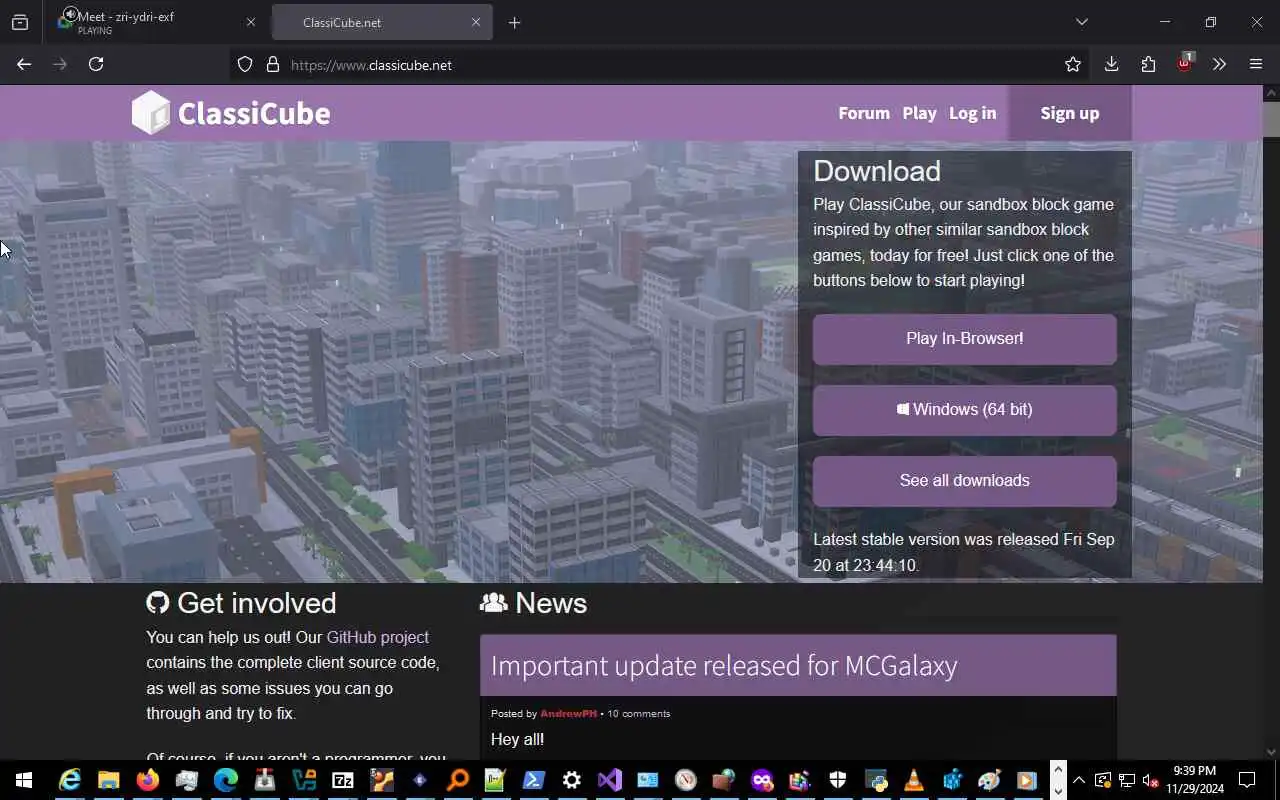Click Play In-Browser! button
Image resolution: width=1280 pixels, height=800 pixels.
964,338
